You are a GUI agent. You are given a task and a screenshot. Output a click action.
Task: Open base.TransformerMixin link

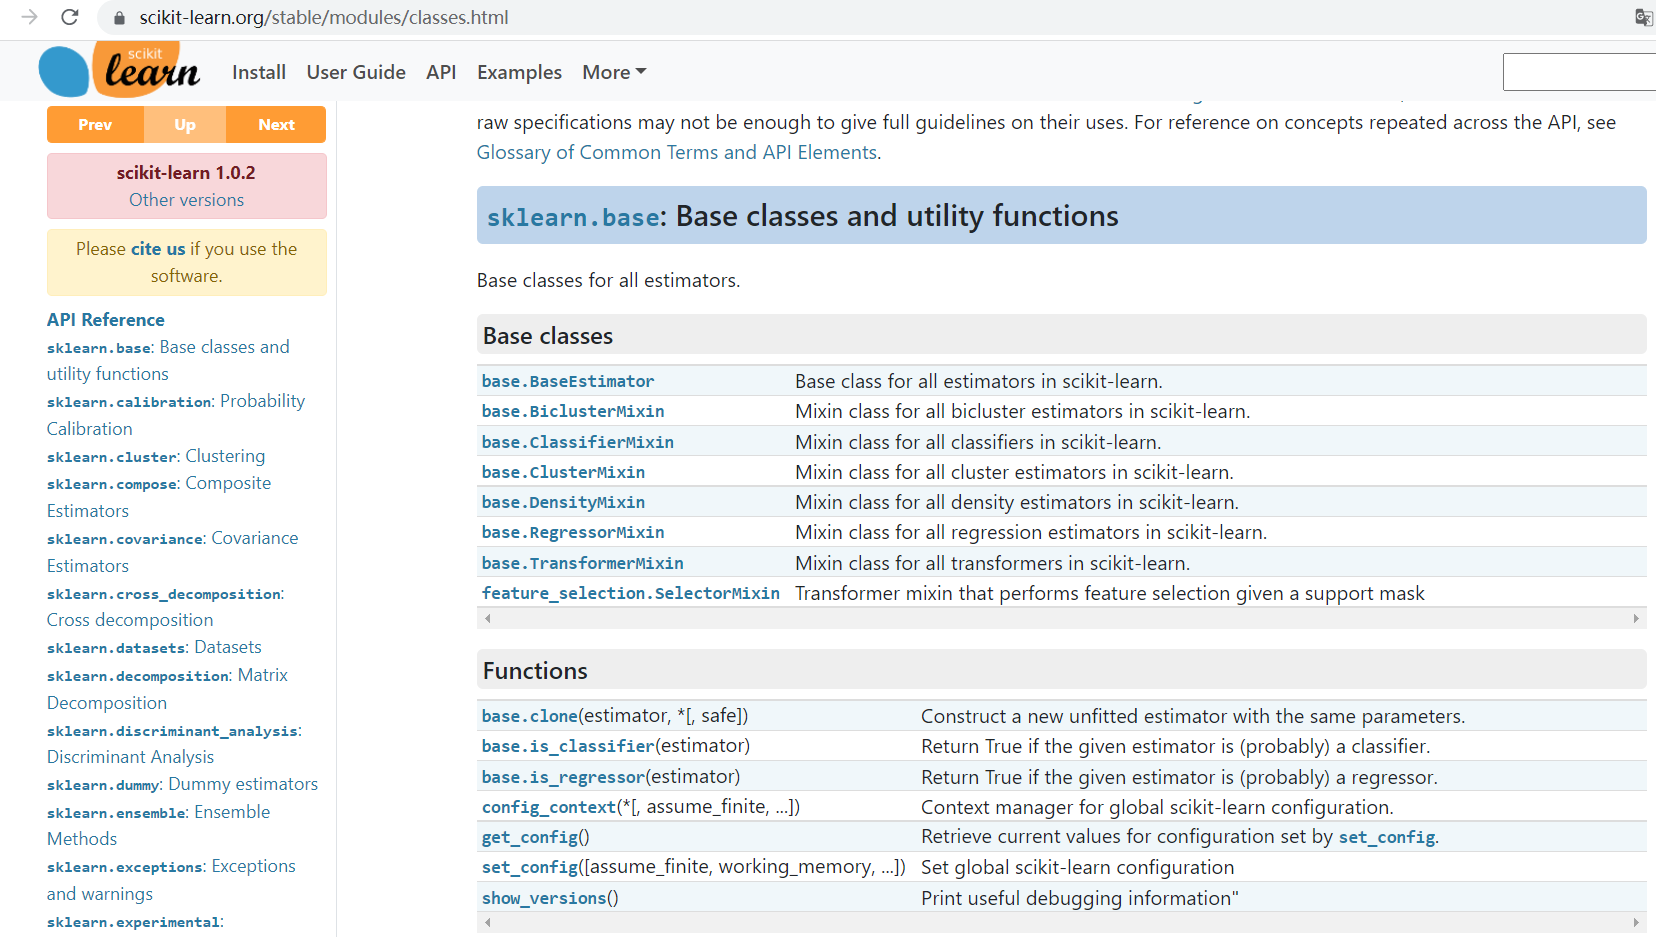point(583,563)
